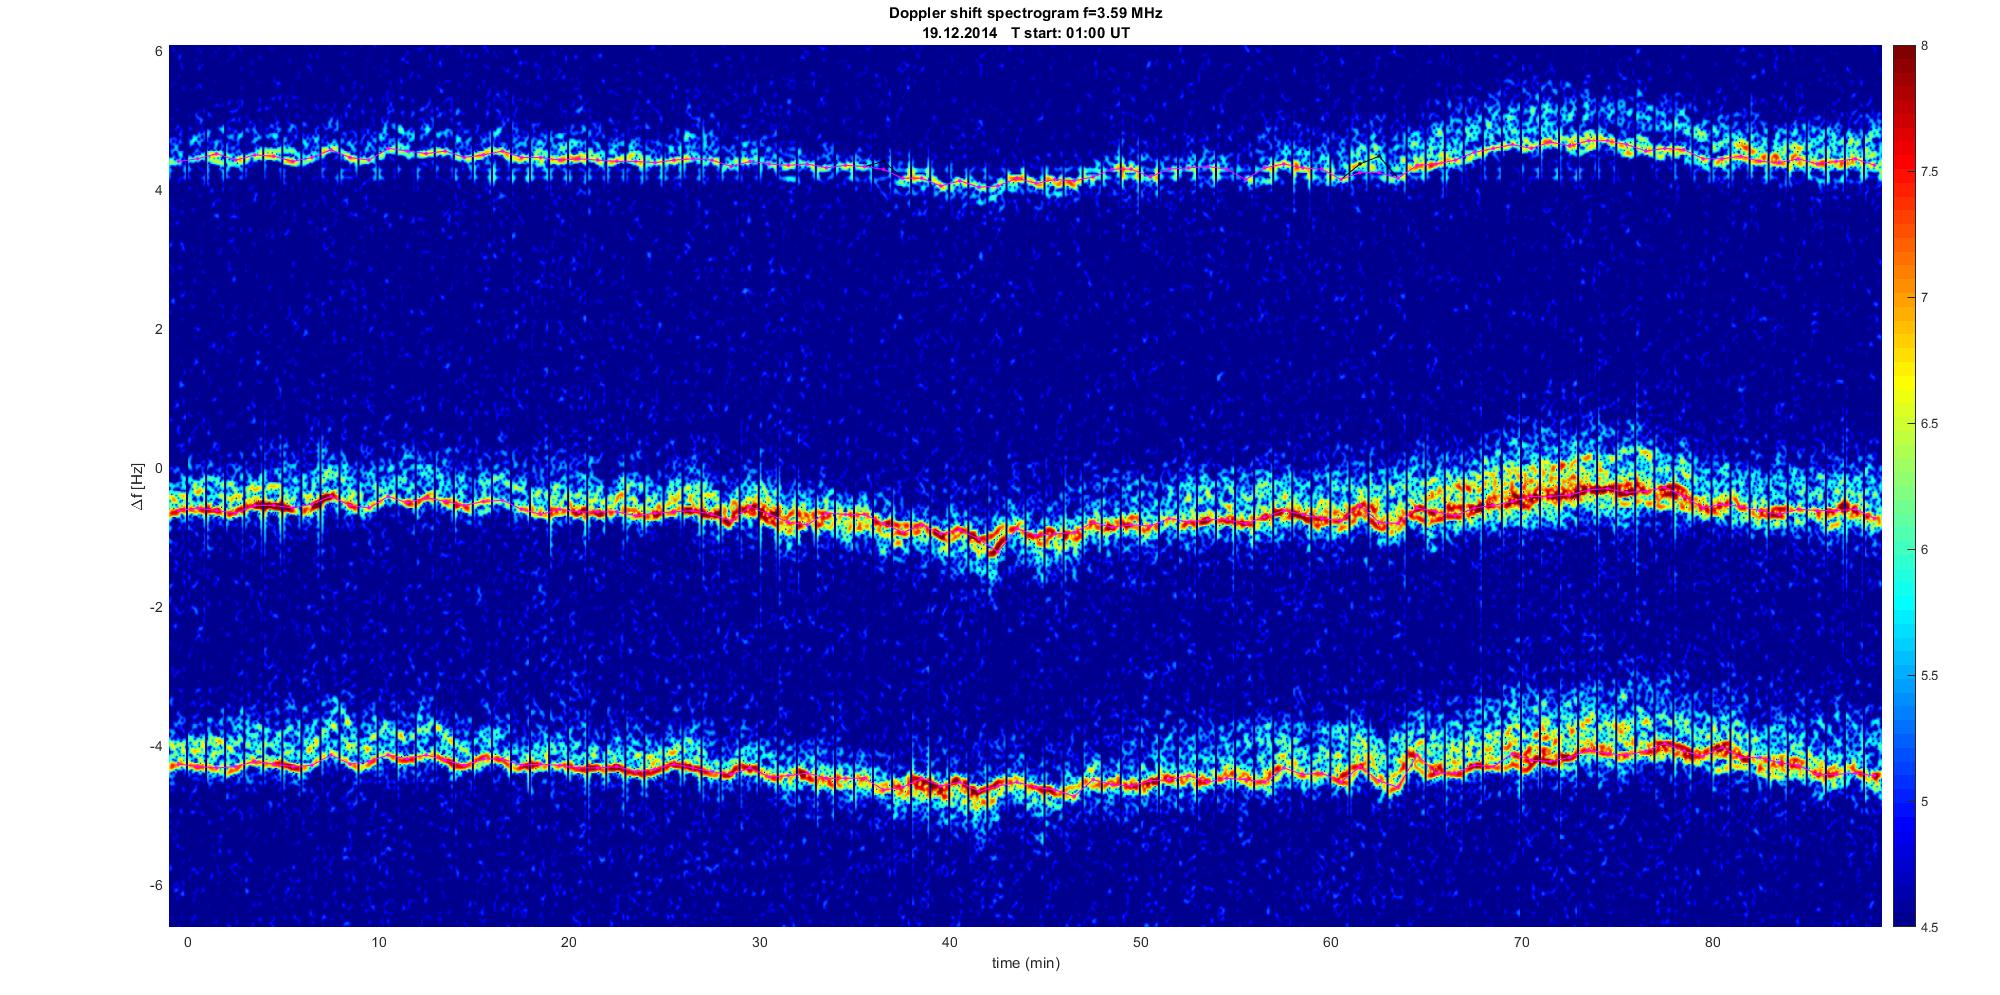Click the x-axis tick label "70"

[x=1521, y=942]
